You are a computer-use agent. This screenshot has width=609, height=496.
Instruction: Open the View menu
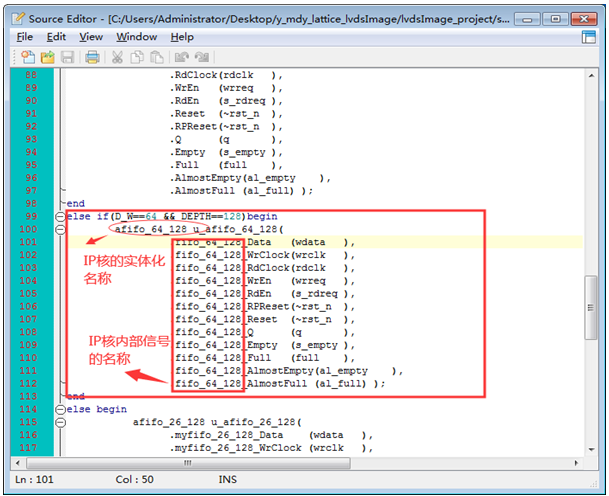[x=91, y=37]
